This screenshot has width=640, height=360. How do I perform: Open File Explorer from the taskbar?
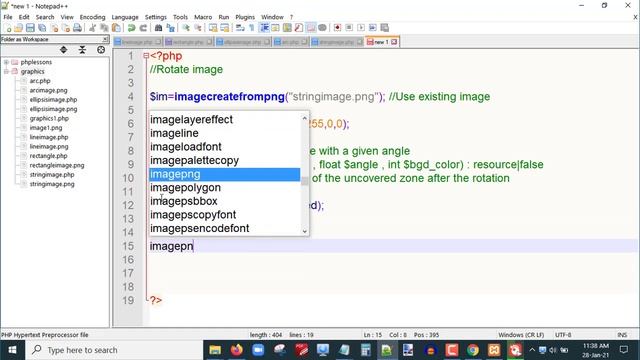[215, 350]
